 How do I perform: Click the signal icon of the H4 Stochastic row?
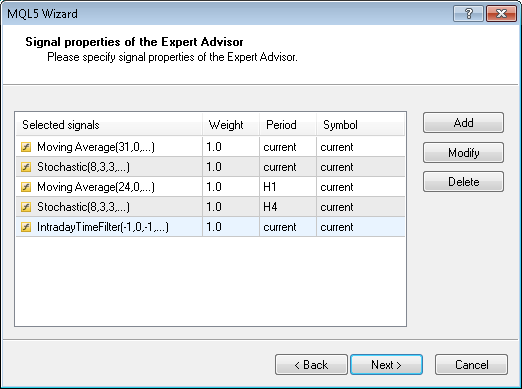[x=26, y=207]
